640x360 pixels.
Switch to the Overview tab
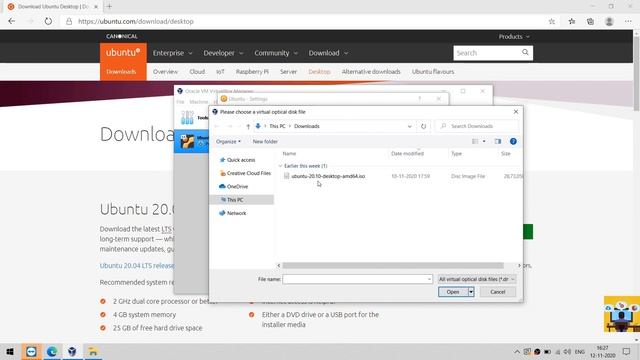pos(165,72)
